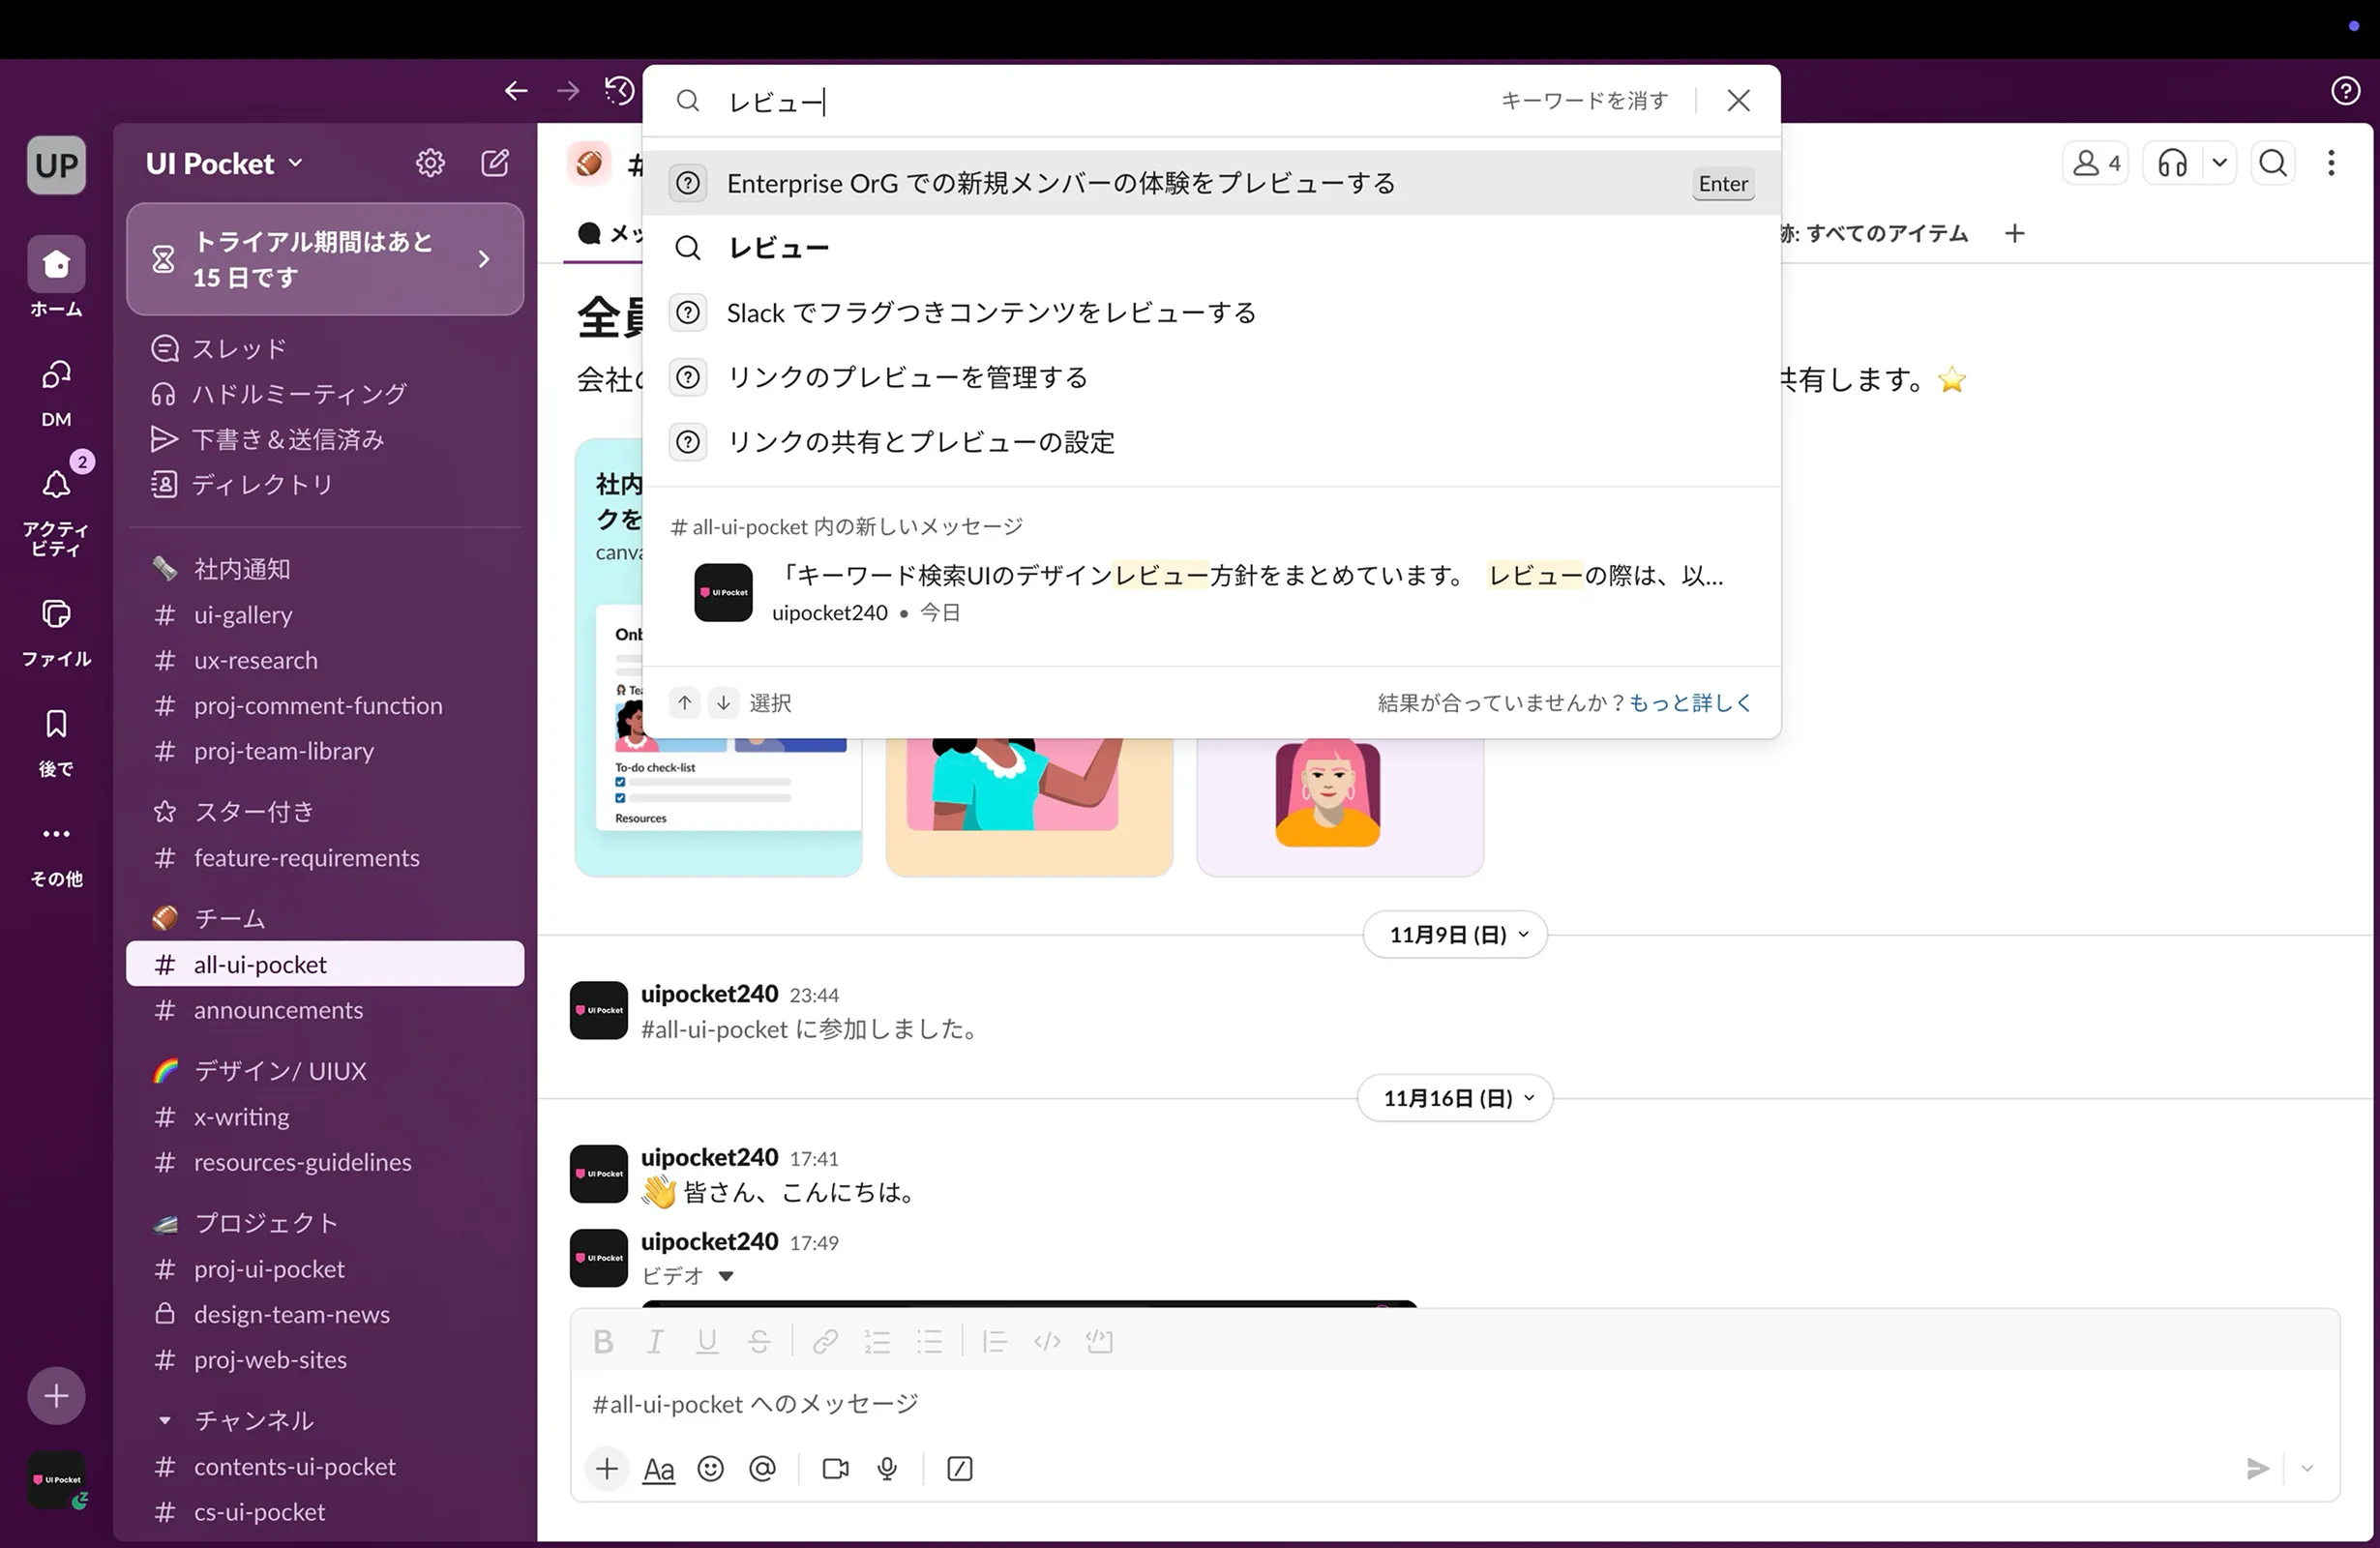Toggle blockquote formatting
The height and width of the screenshot is (1548, 2380).
[x=994, y=1341]
